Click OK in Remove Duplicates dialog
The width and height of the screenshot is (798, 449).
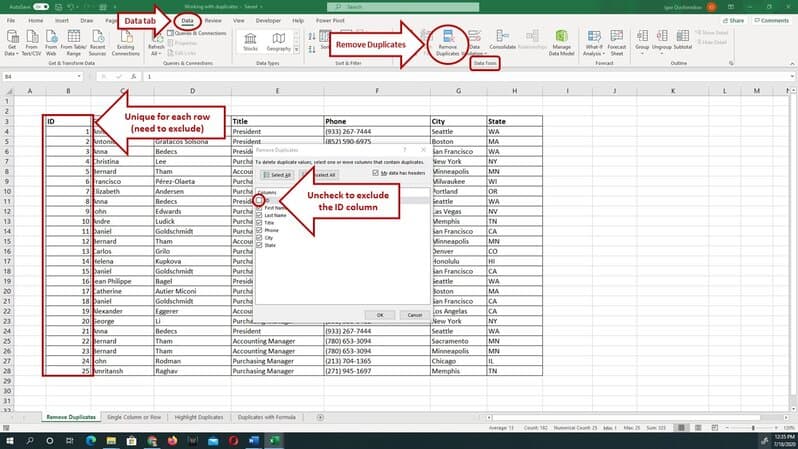click(x=380, y=315)
